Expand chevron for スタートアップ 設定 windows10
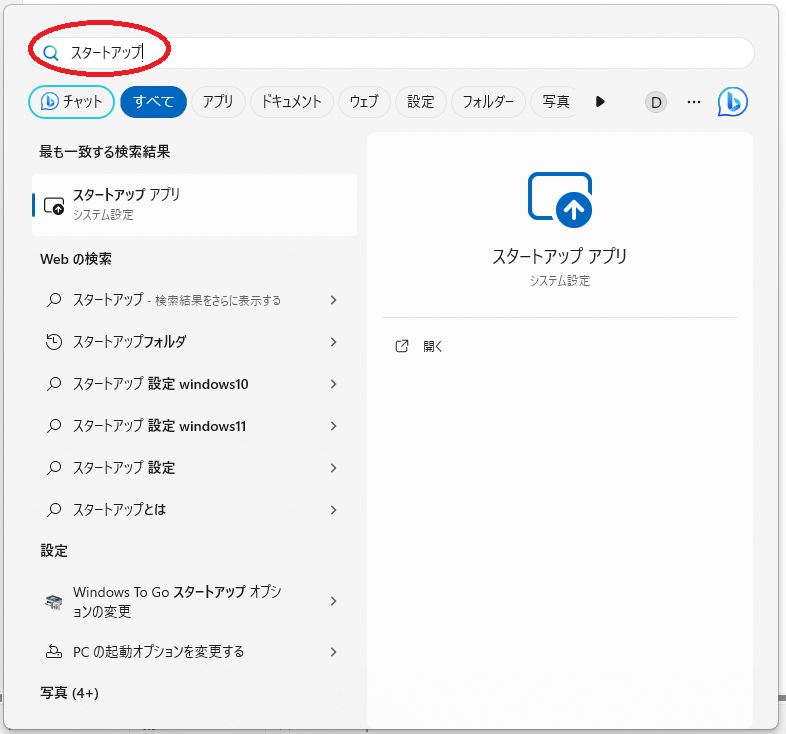Viewport: 786px width, 734px height. [x=333, y=384]
